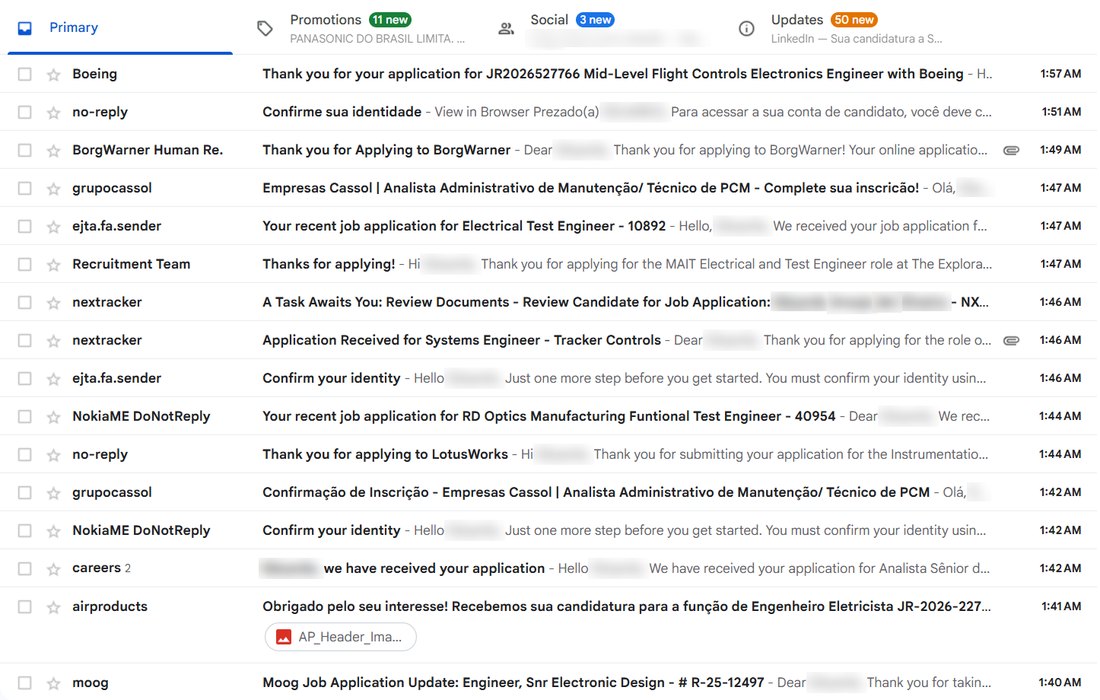Image resolution: width=1100 pixels, height=700 pixels.
Task: Star the LotusWorks no-reply email
Action: [x=53, y=455]
